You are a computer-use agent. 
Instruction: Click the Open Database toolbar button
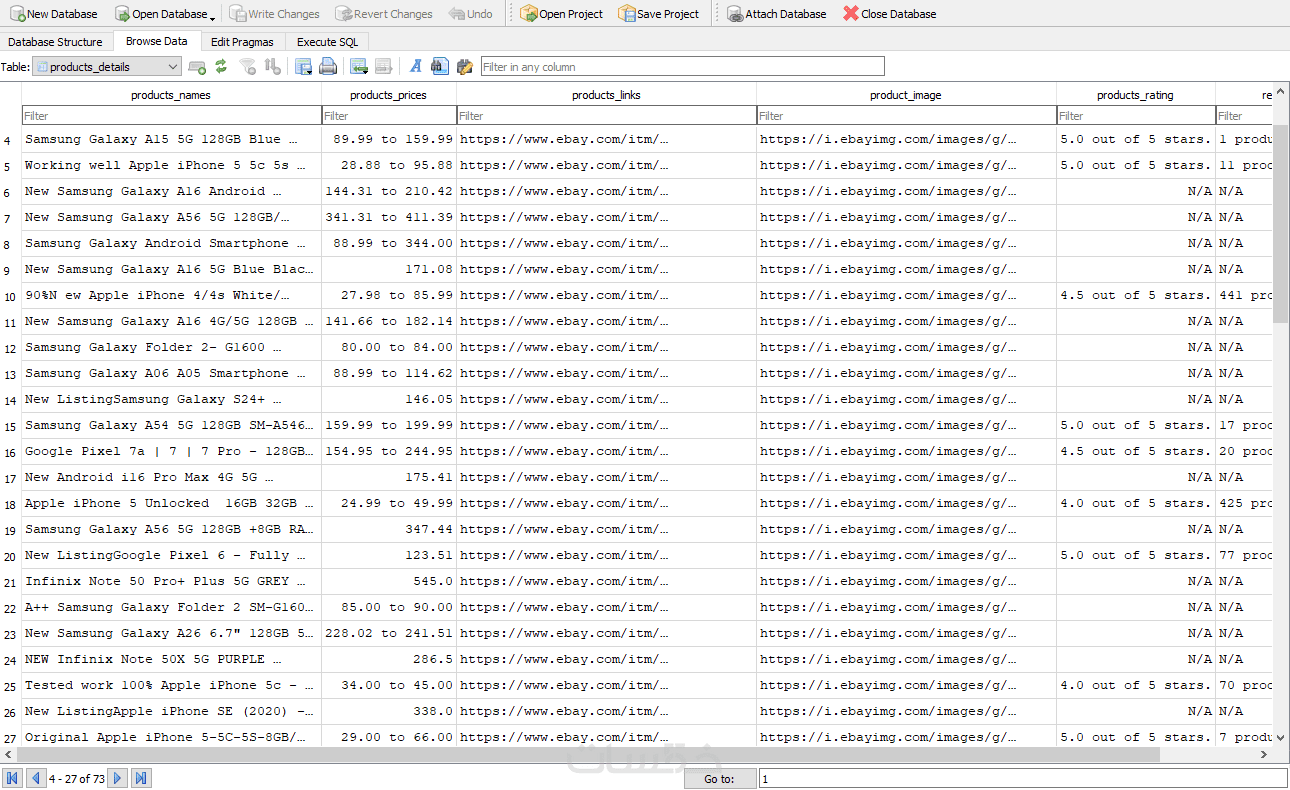[160, 14]
